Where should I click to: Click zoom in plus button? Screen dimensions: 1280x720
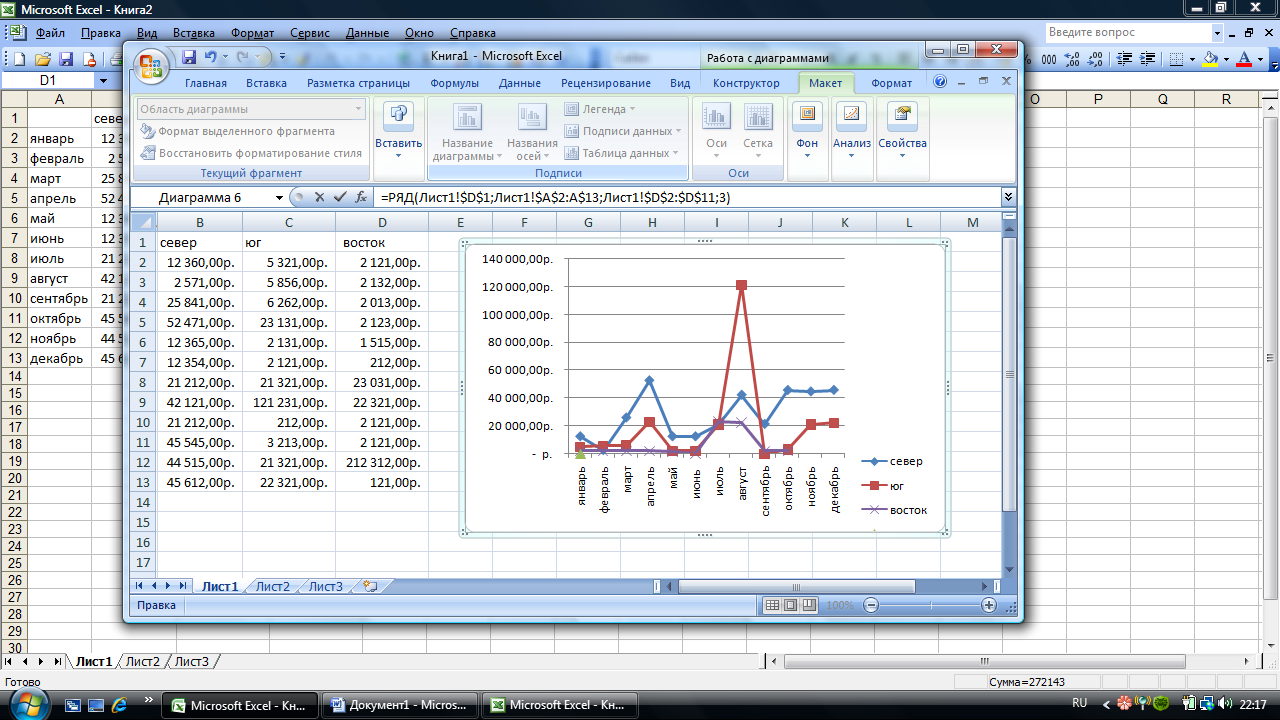989,605
